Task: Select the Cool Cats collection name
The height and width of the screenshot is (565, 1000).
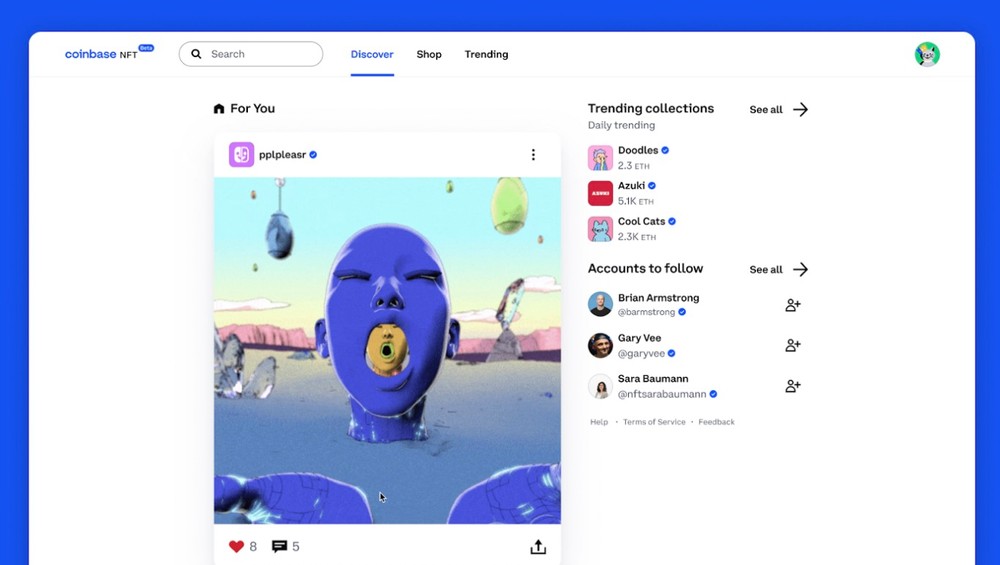Action: tap(642, 221)
